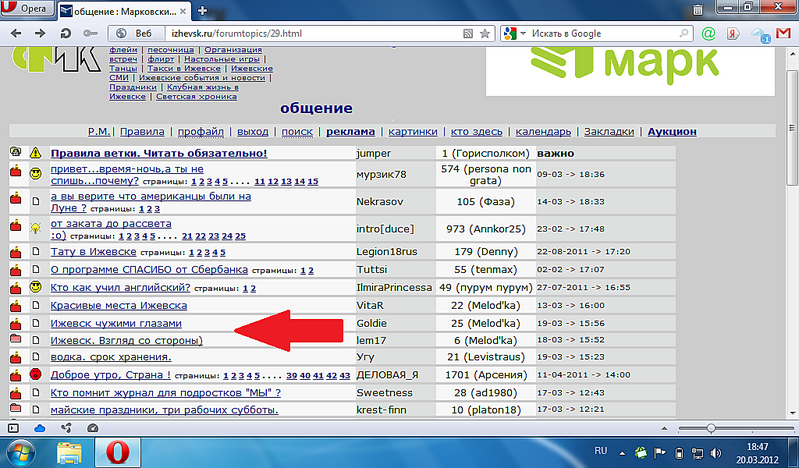Open a new browser tab
Image resolution: width=799 pixels, height=468 pixels.
point(203,12)
